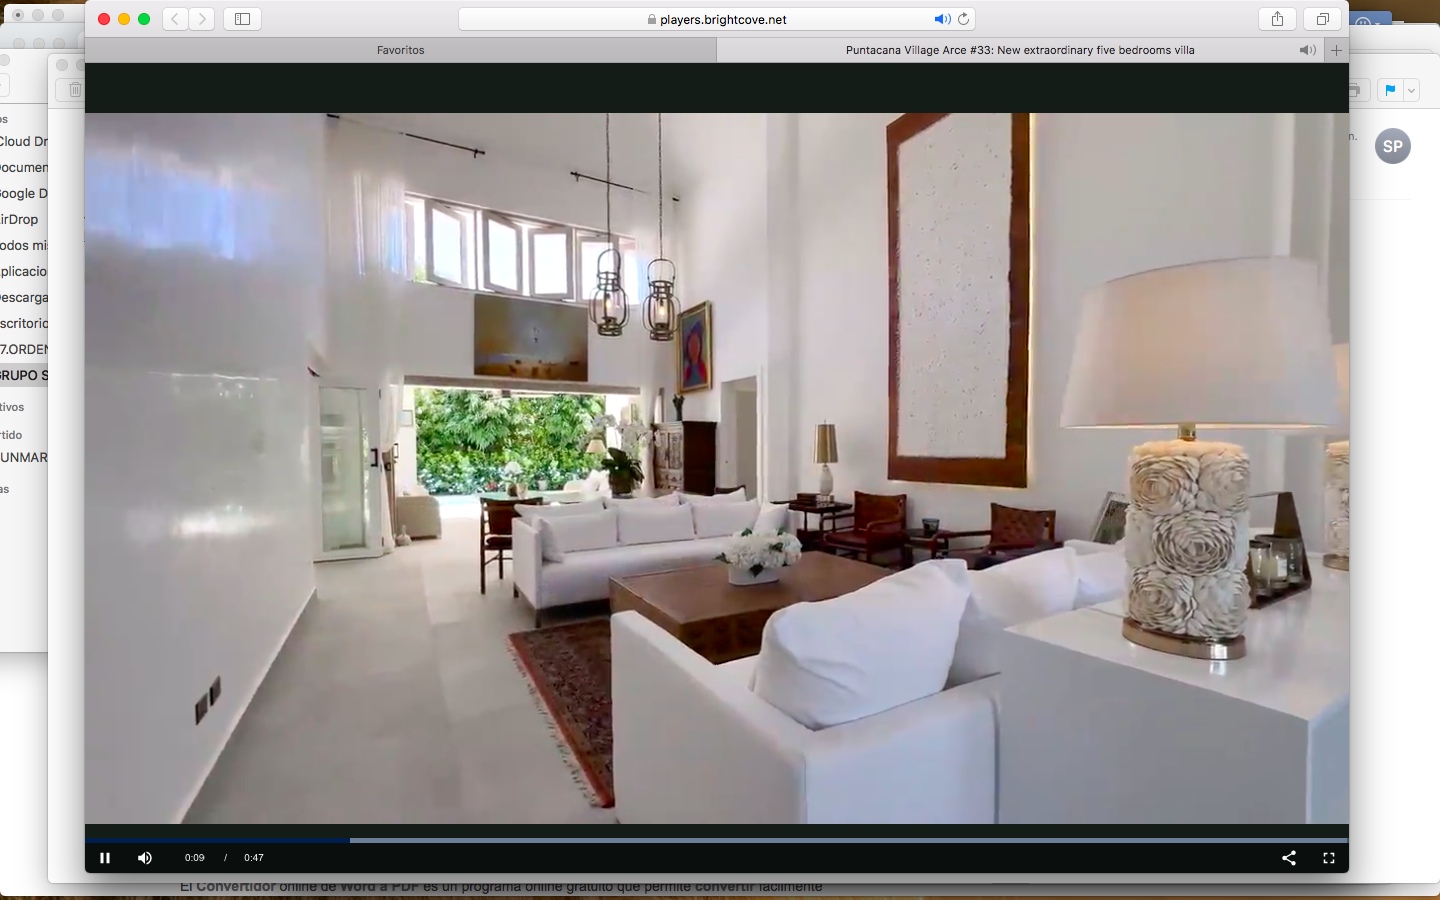Select the Puntacana Village Arce tab
This screenshot has height=900, width=1440.
[x=1020, y=50]
